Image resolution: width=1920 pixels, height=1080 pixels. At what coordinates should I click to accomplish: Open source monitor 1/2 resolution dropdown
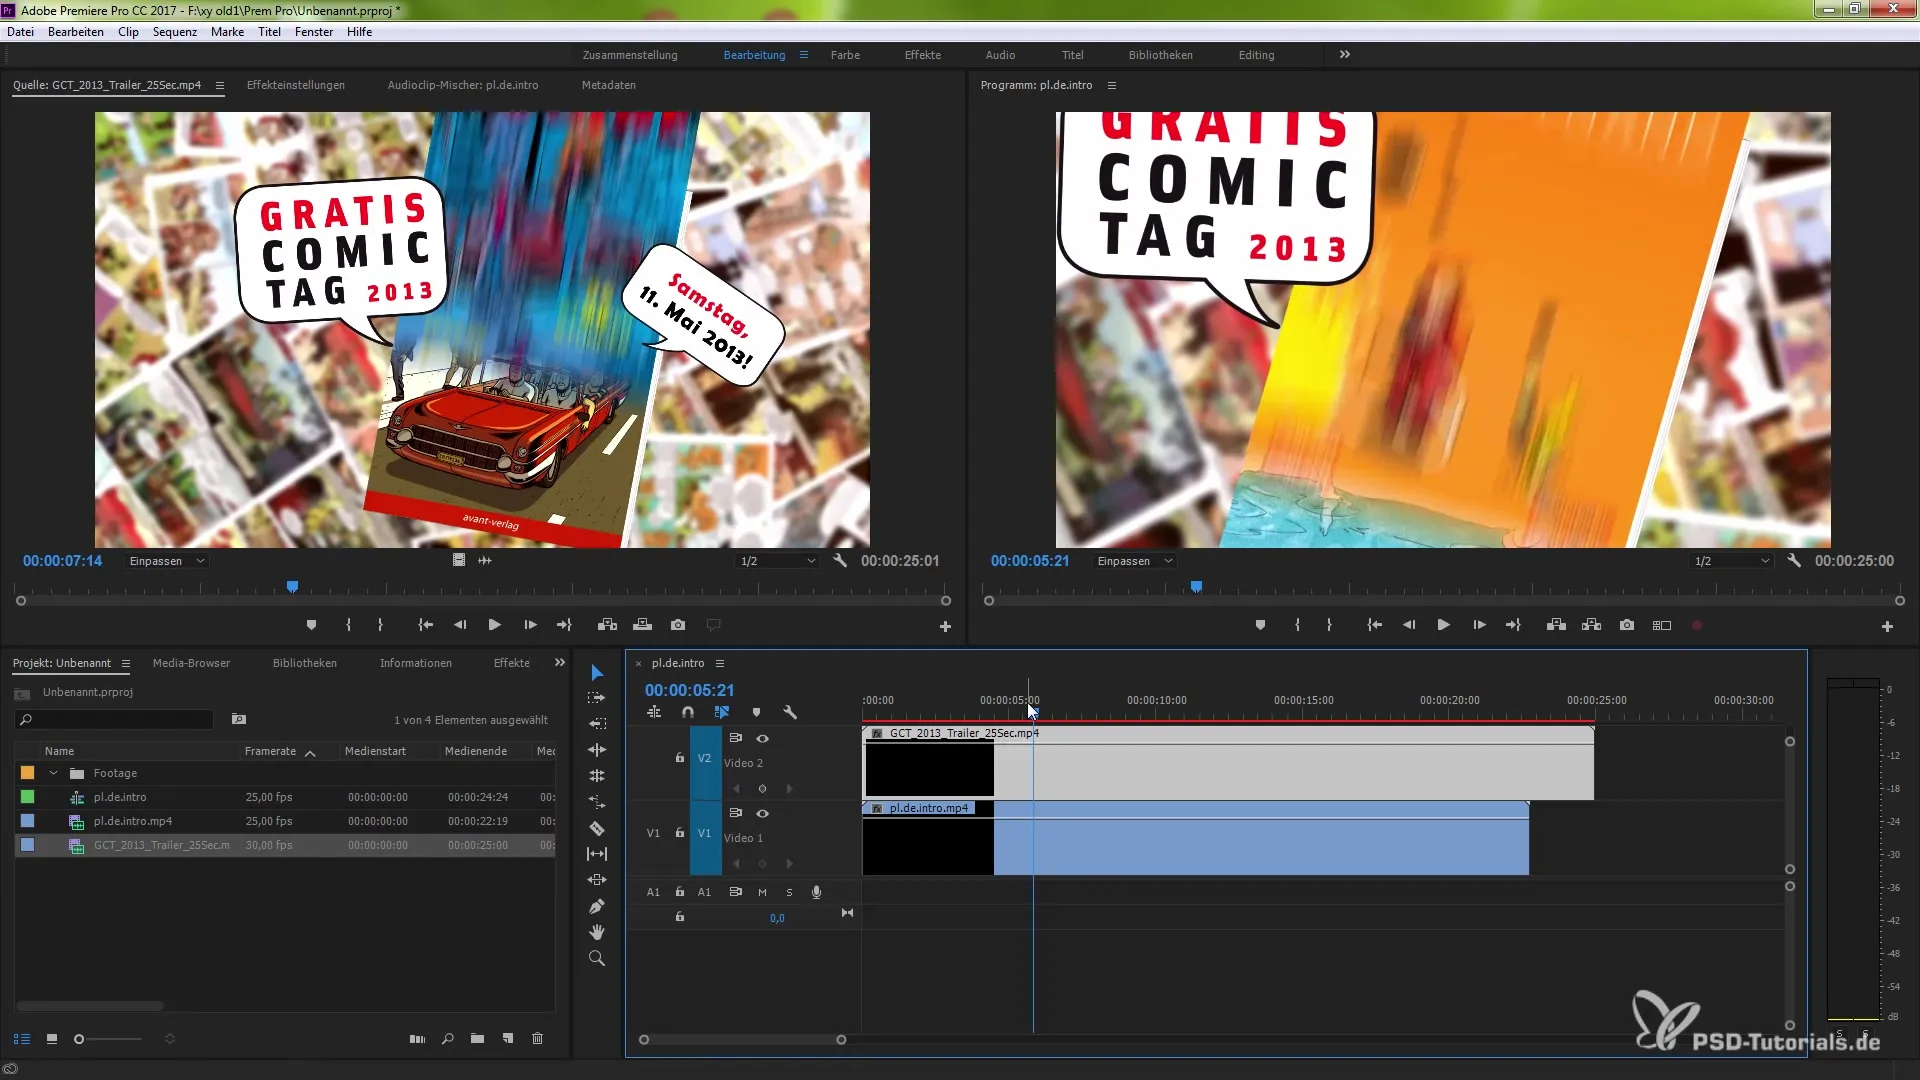click(778, 561)
